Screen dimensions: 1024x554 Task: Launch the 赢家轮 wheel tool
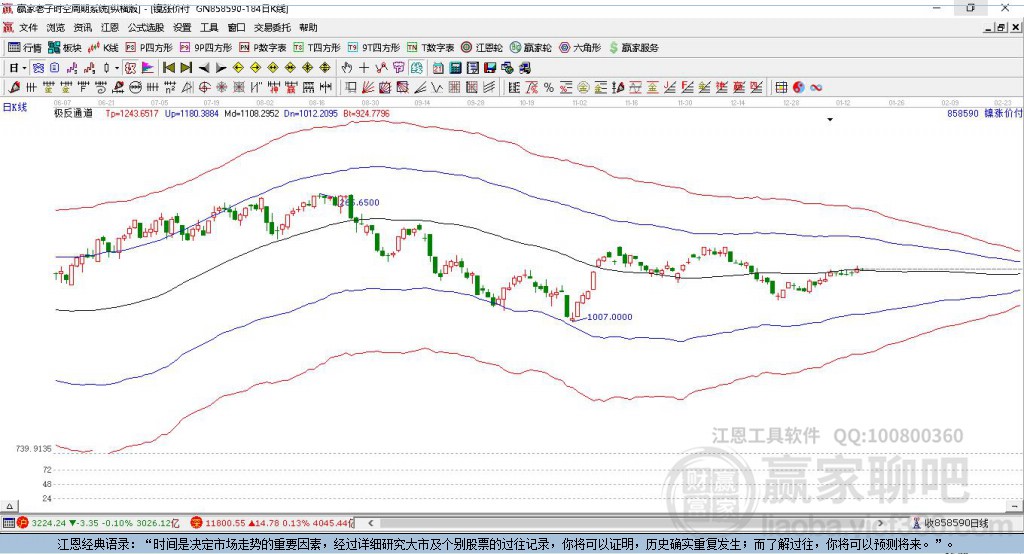coord(531,48)
